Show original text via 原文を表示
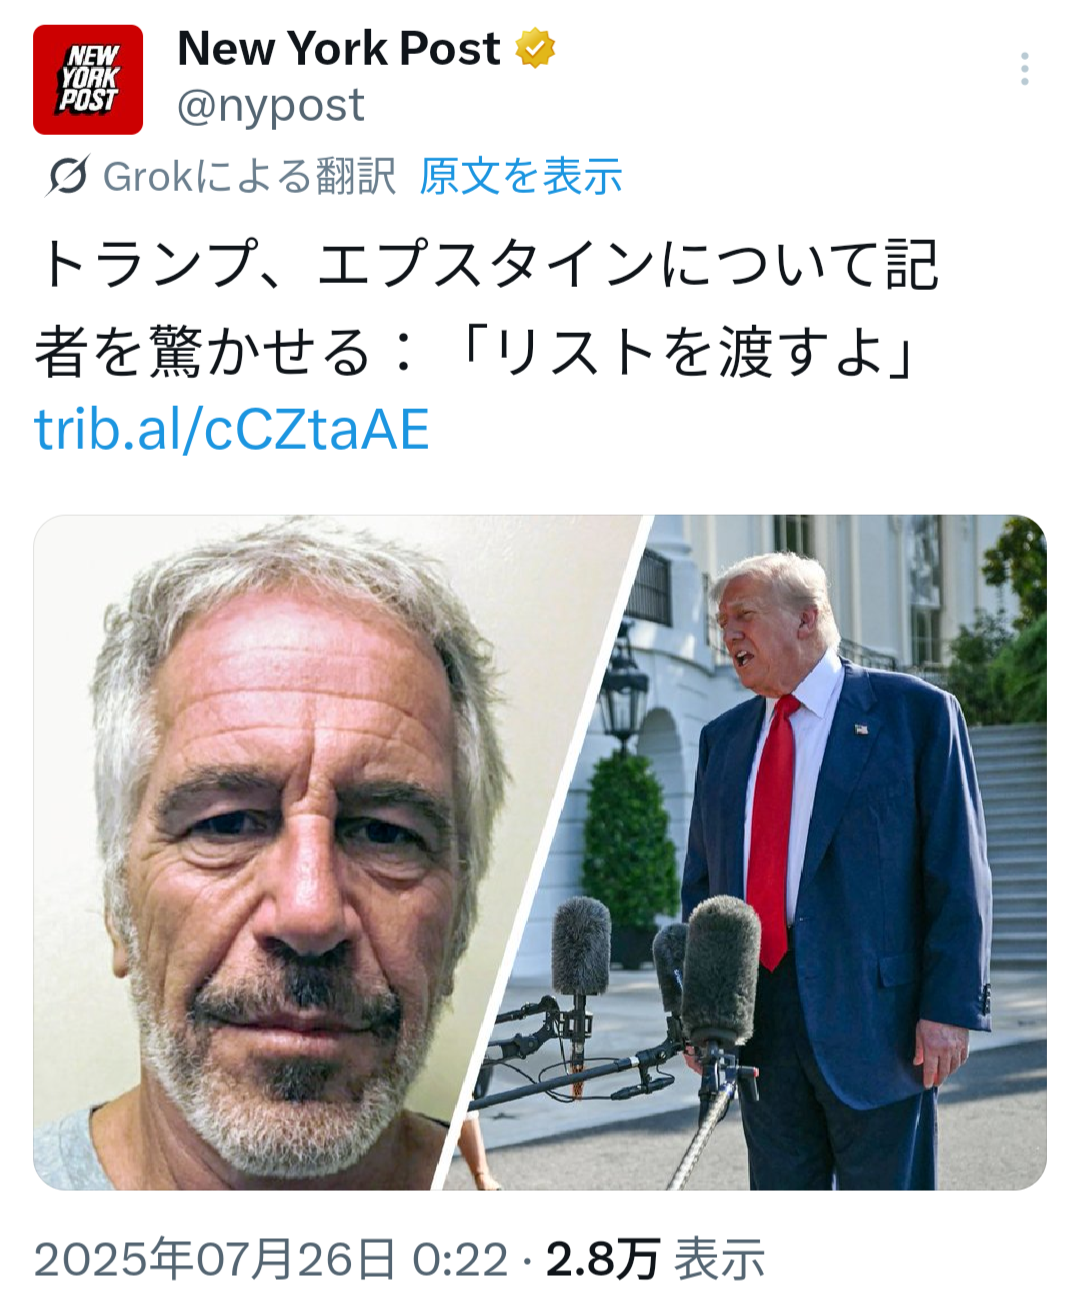Image resolution: width=1080 pixels, height=1300 pixels. [521, 176]
